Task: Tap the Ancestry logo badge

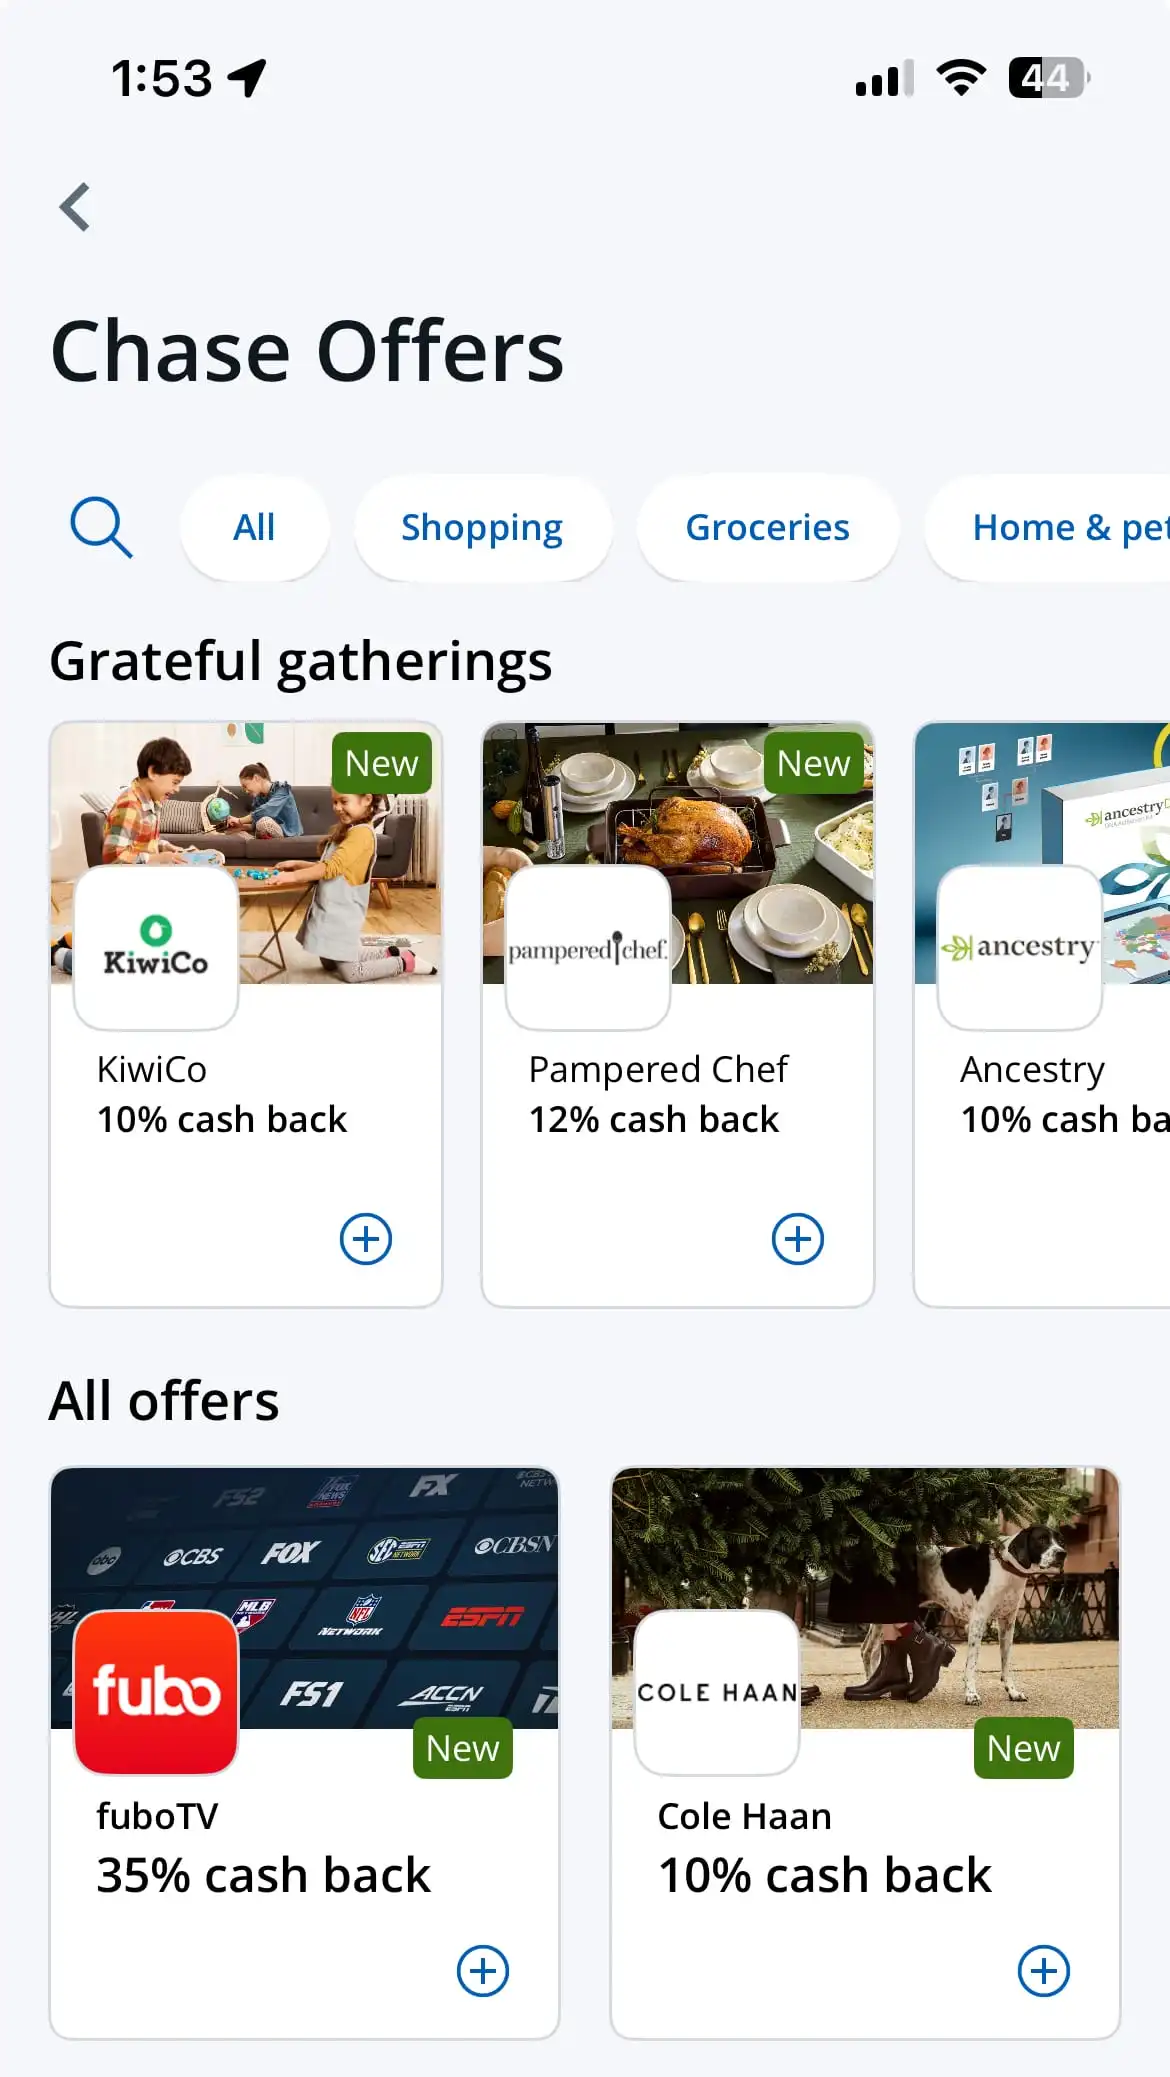Action: click(x=1020, y=948)
